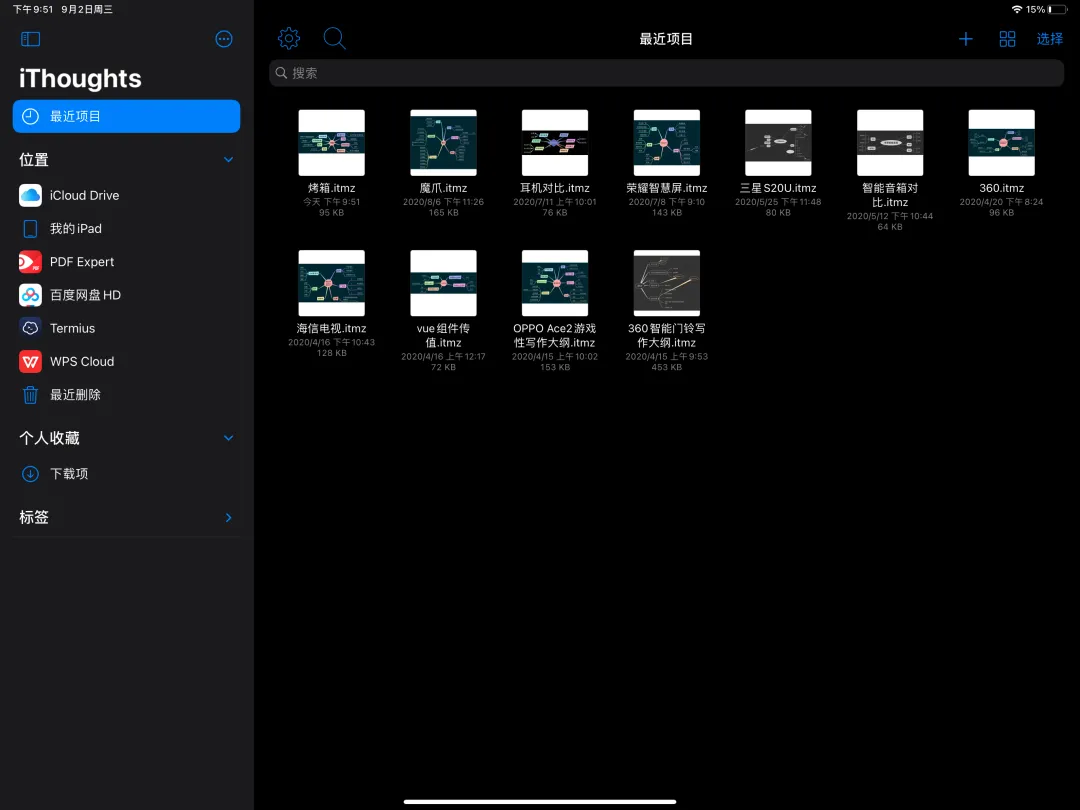This screenshot has height=810, width=1080.
Task: Open 最近删除 trash folder
Action: click(127, 395)
